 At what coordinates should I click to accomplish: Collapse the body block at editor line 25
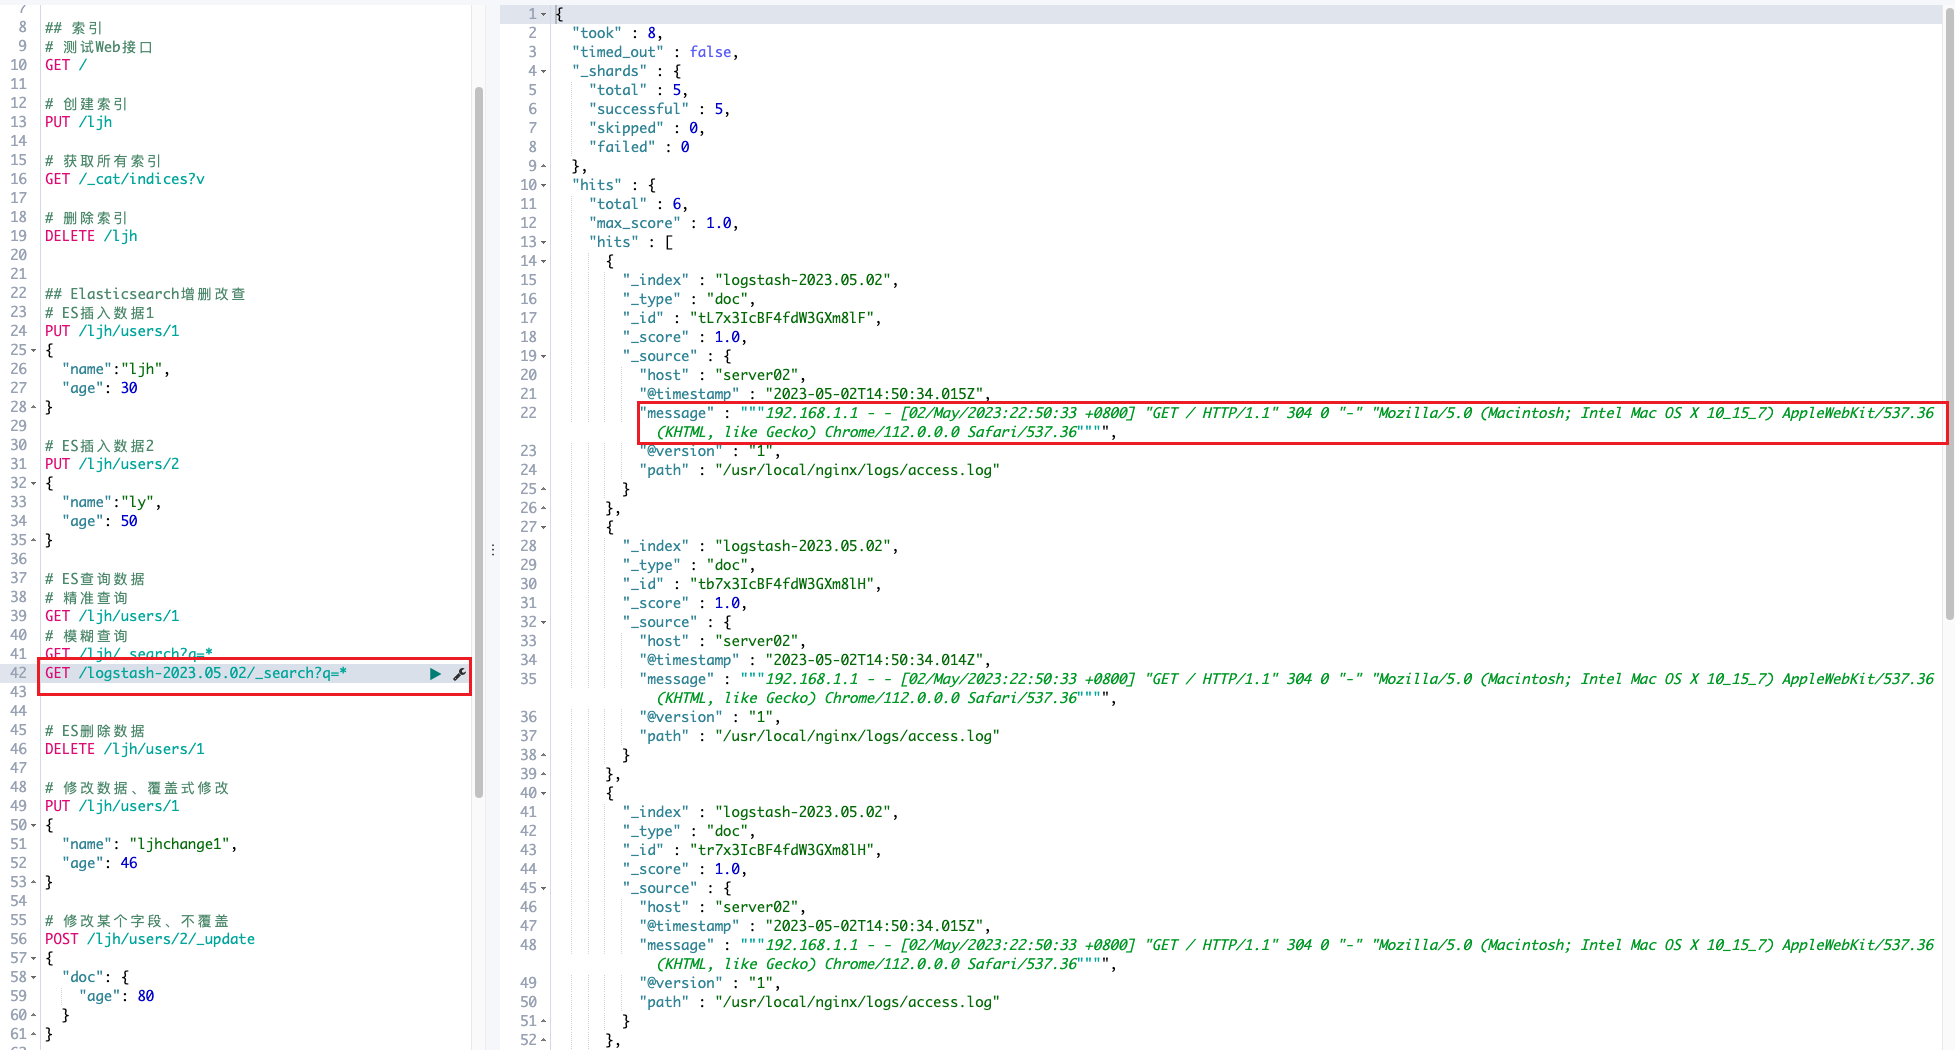[x=33, y=350]
